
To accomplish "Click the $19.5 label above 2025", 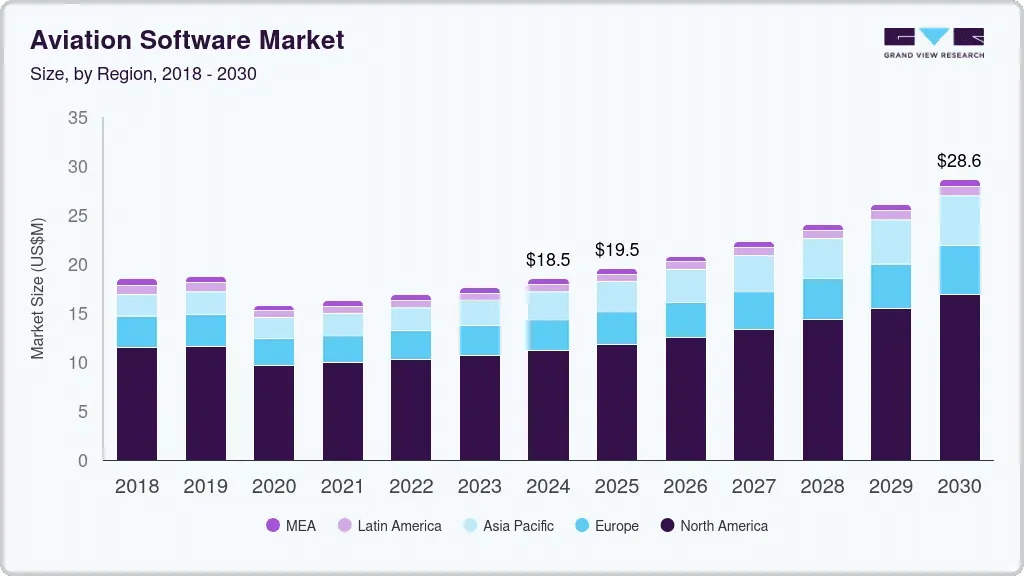I will 617,249.
